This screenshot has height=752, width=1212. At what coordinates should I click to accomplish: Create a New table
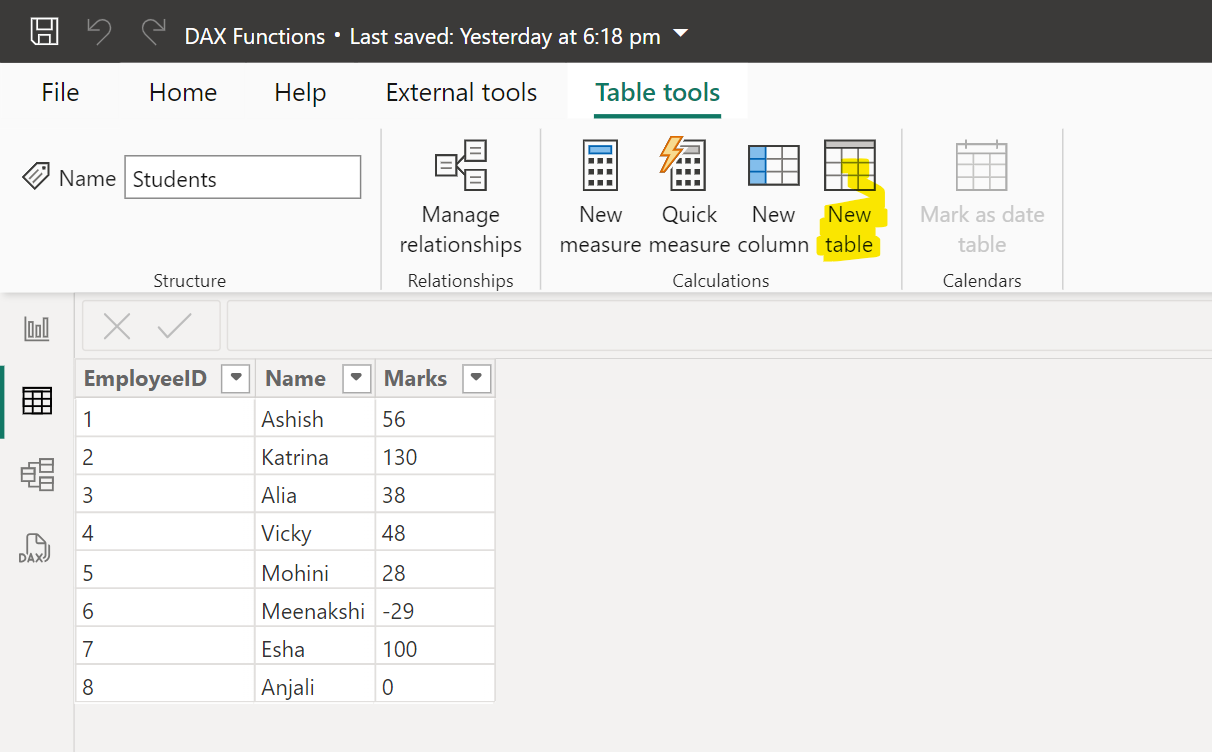(849, 195)
